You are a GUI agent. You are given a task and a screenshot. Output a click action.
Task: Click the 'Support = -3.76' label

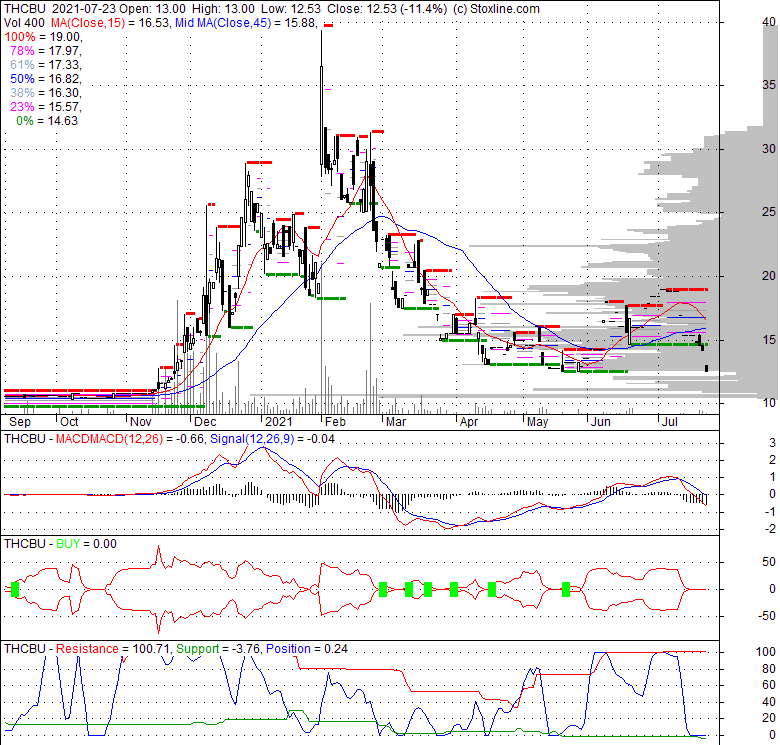pyautogui.click(x=218, y=649)
